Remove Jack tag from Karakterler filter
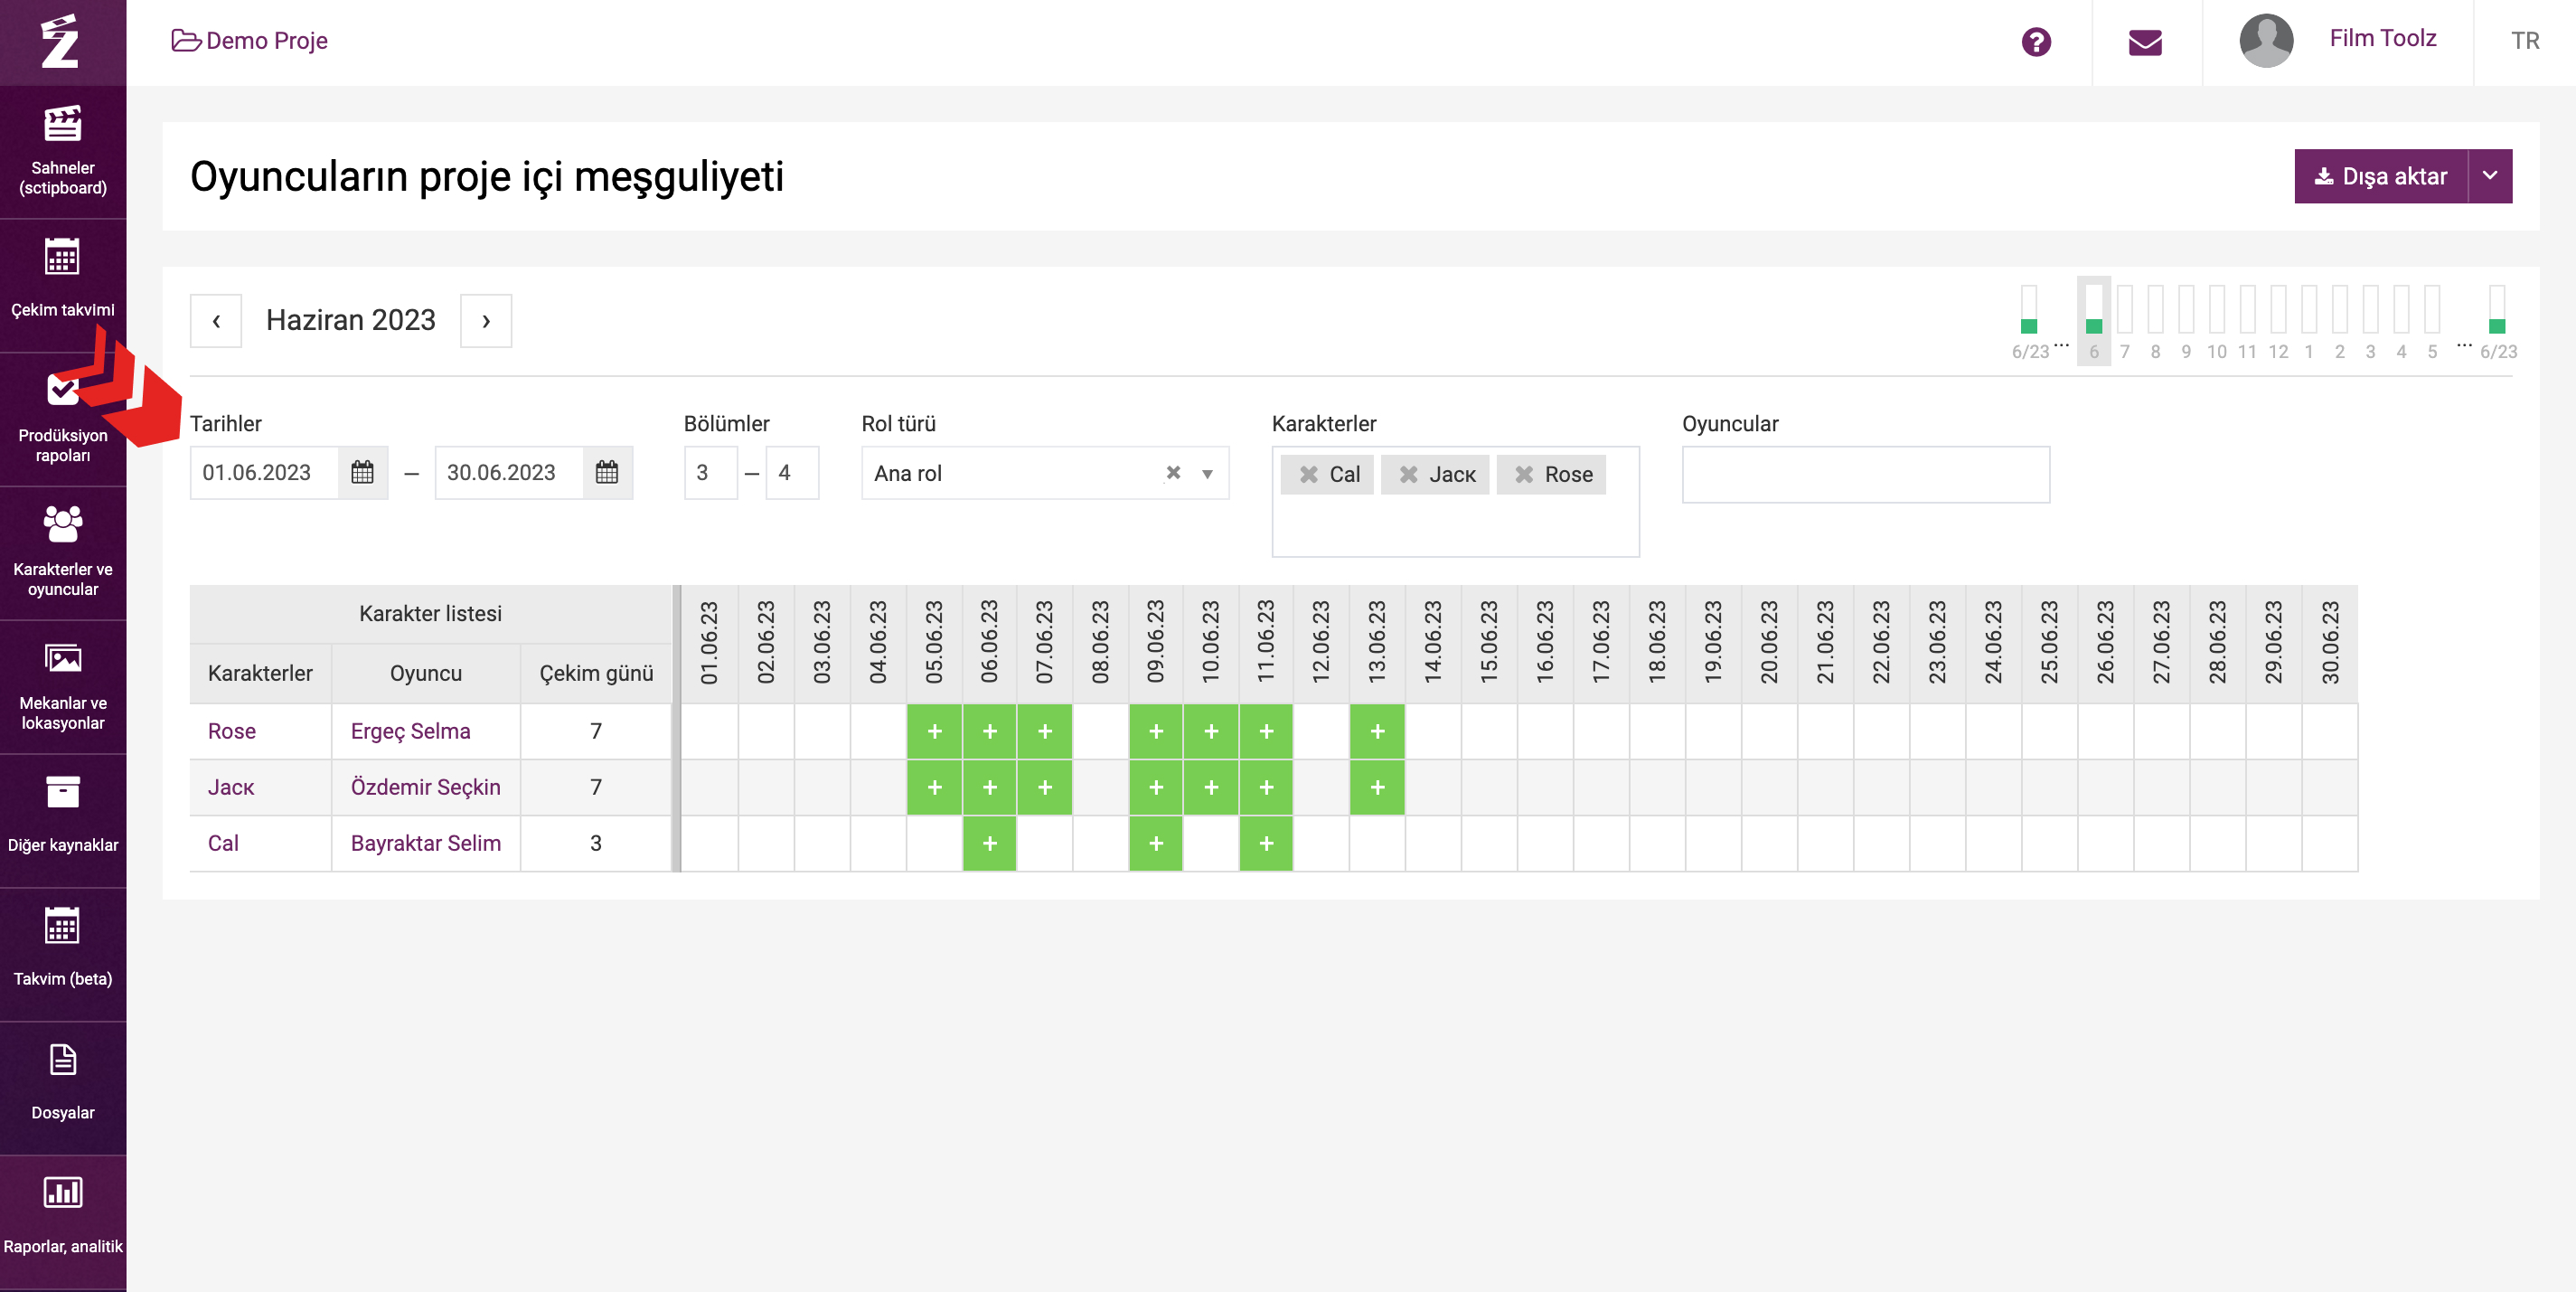2576x1292 pixels. point(1408,474)
